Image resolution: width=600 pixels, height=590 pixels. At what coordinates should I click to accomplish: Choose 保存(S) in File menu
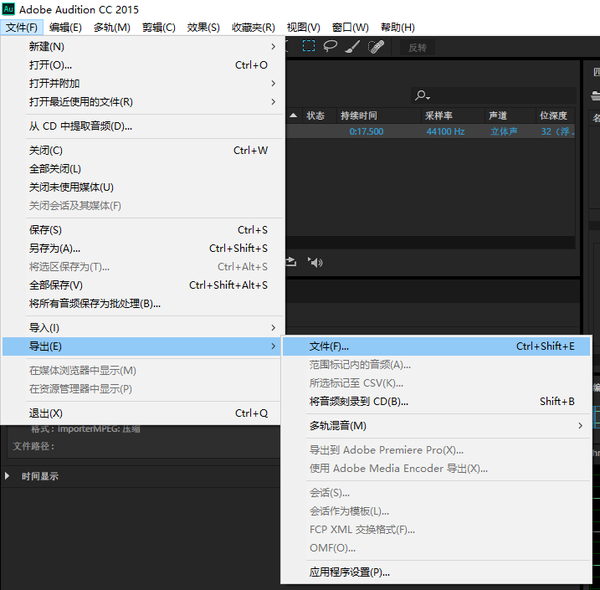(142, 230)
